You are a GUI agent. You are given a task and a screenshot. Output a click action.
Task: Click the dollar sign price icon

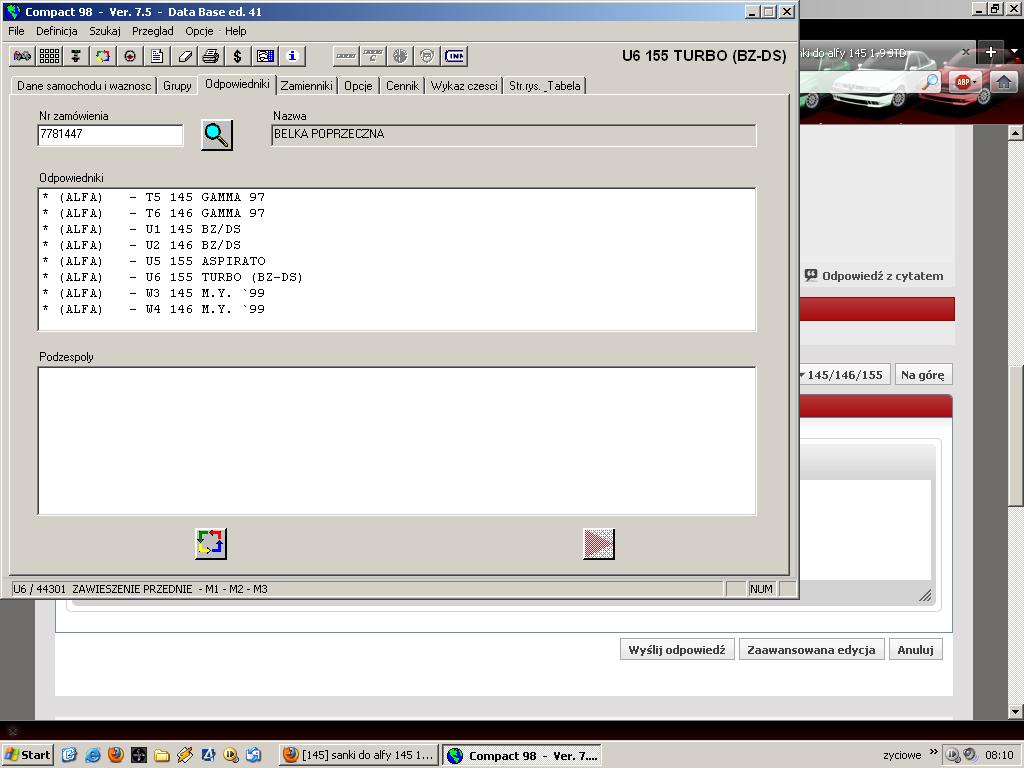pos(238,56)
